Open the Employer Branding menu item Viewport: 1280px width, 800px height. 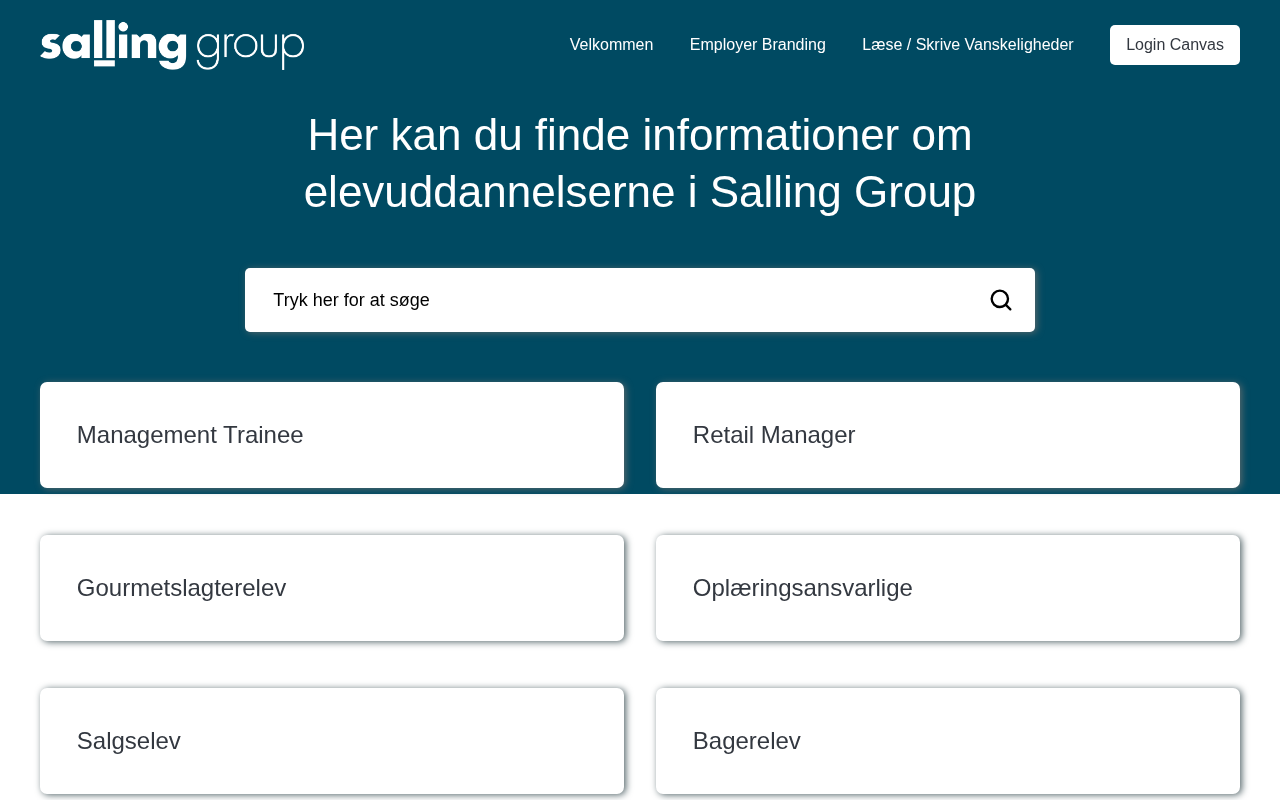[x=758, y=45]
